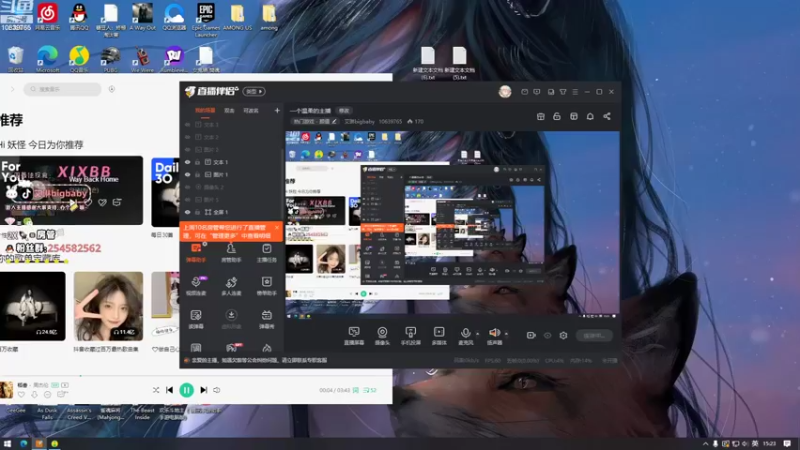Open the Recycle Bin on desktop
800x450 pixels.
(16, 58)
